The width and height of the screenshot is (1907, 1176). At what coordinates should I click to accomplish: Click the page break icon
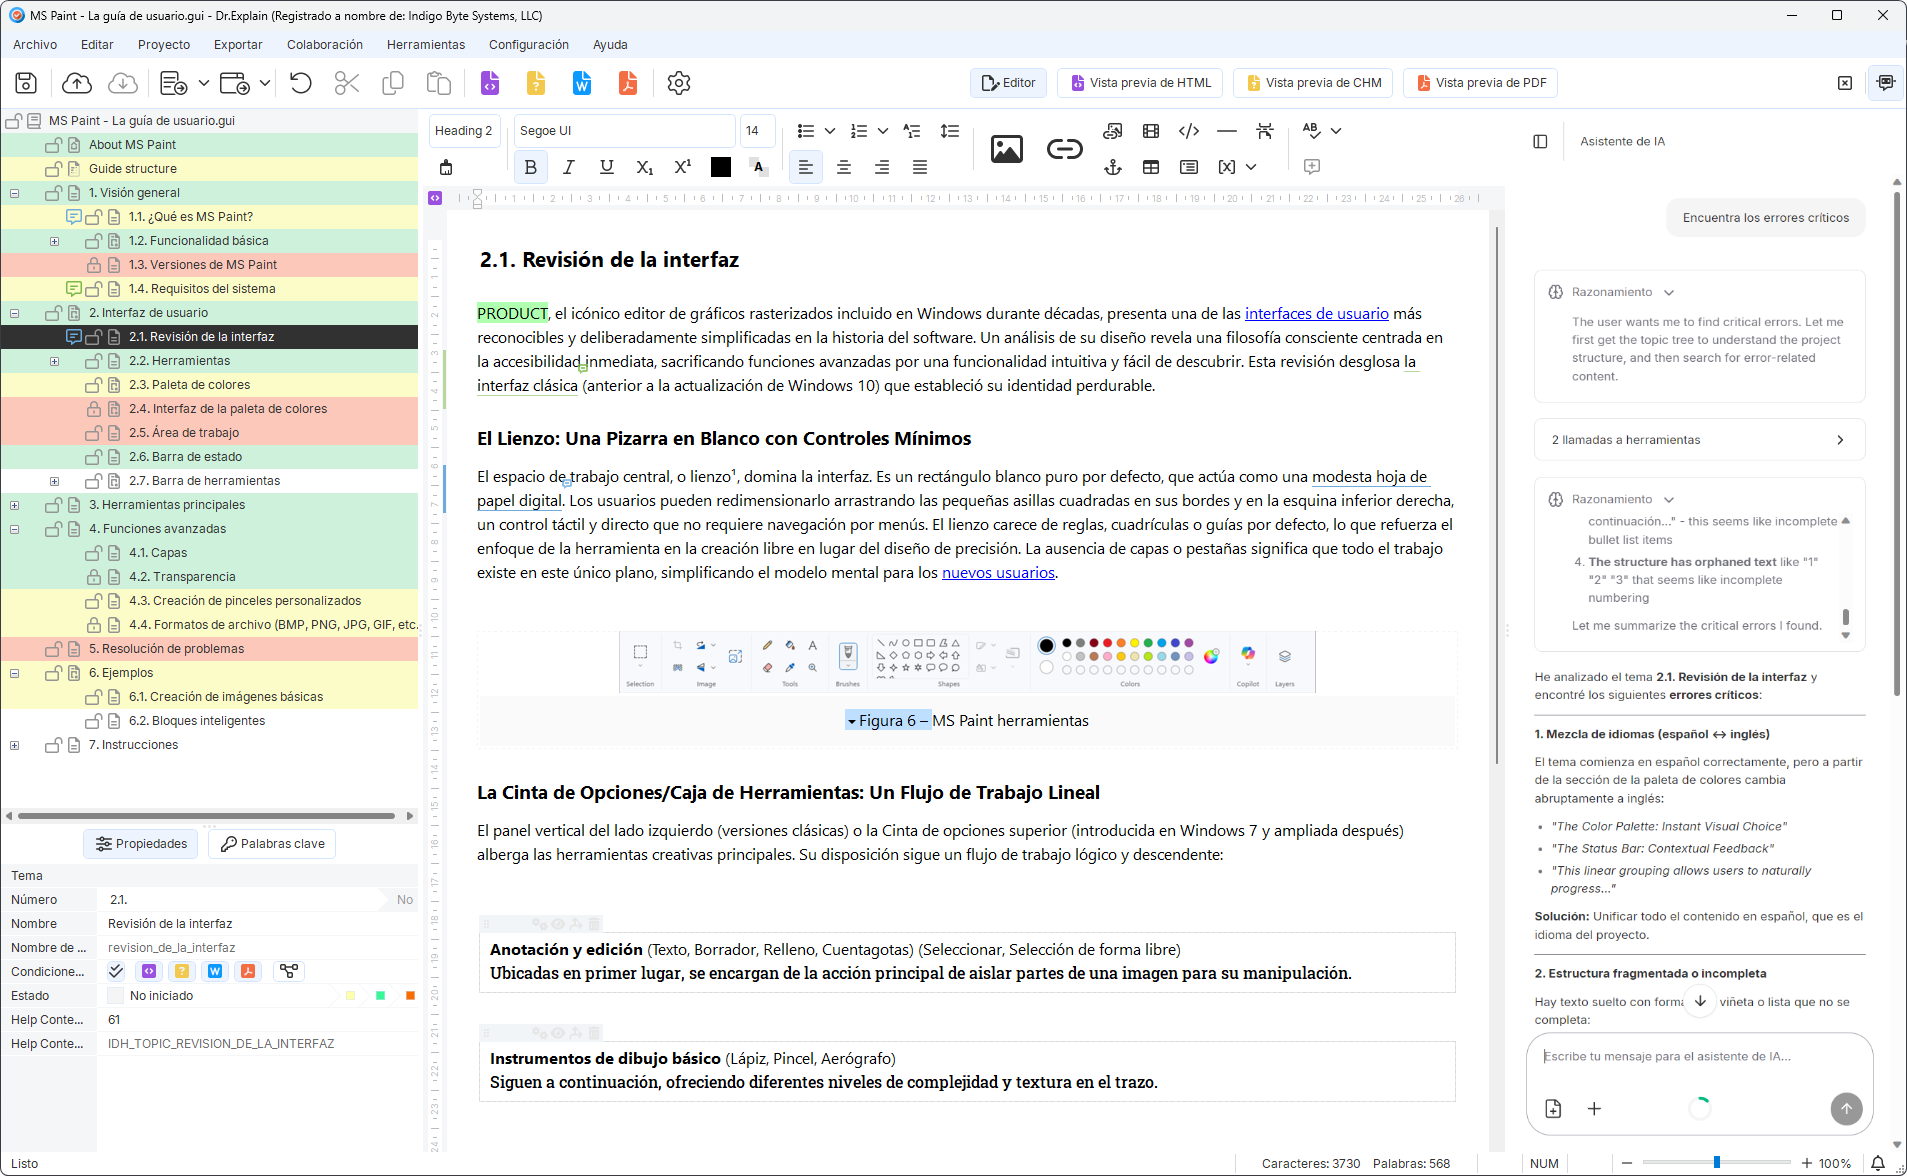pyautogui.click(x=1265, y=131)
